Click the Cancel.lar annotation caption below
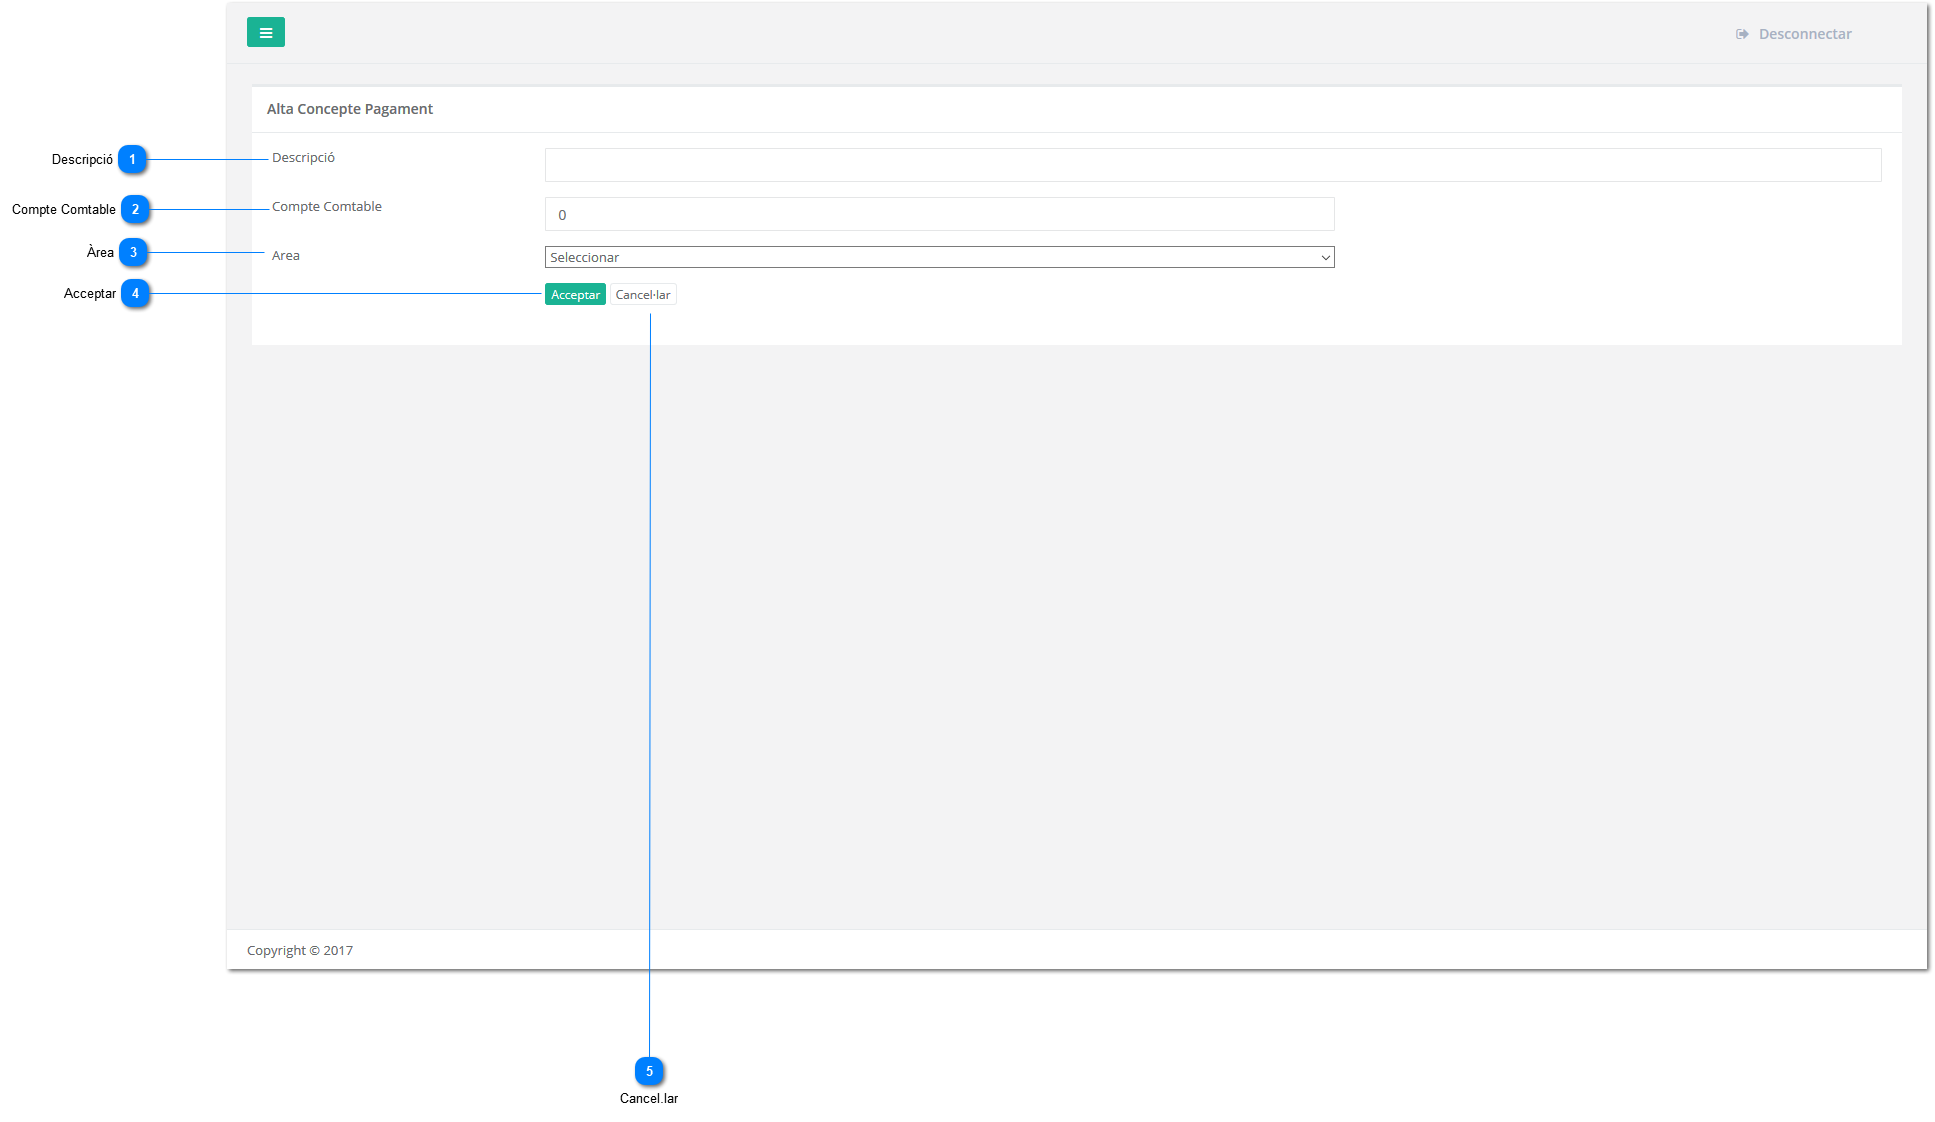The height and width of the screenshot is (1122, 1935). (x=648, y=1098)
